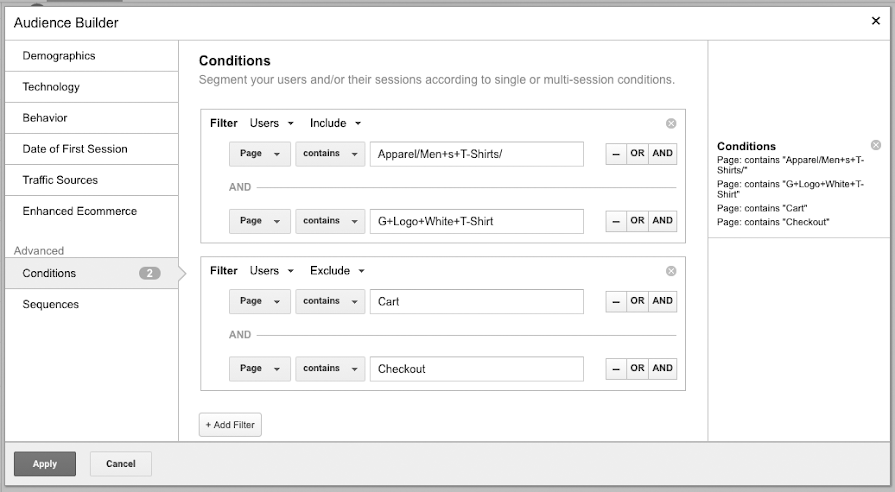Click minus button on Cart row

click(616, 301)
